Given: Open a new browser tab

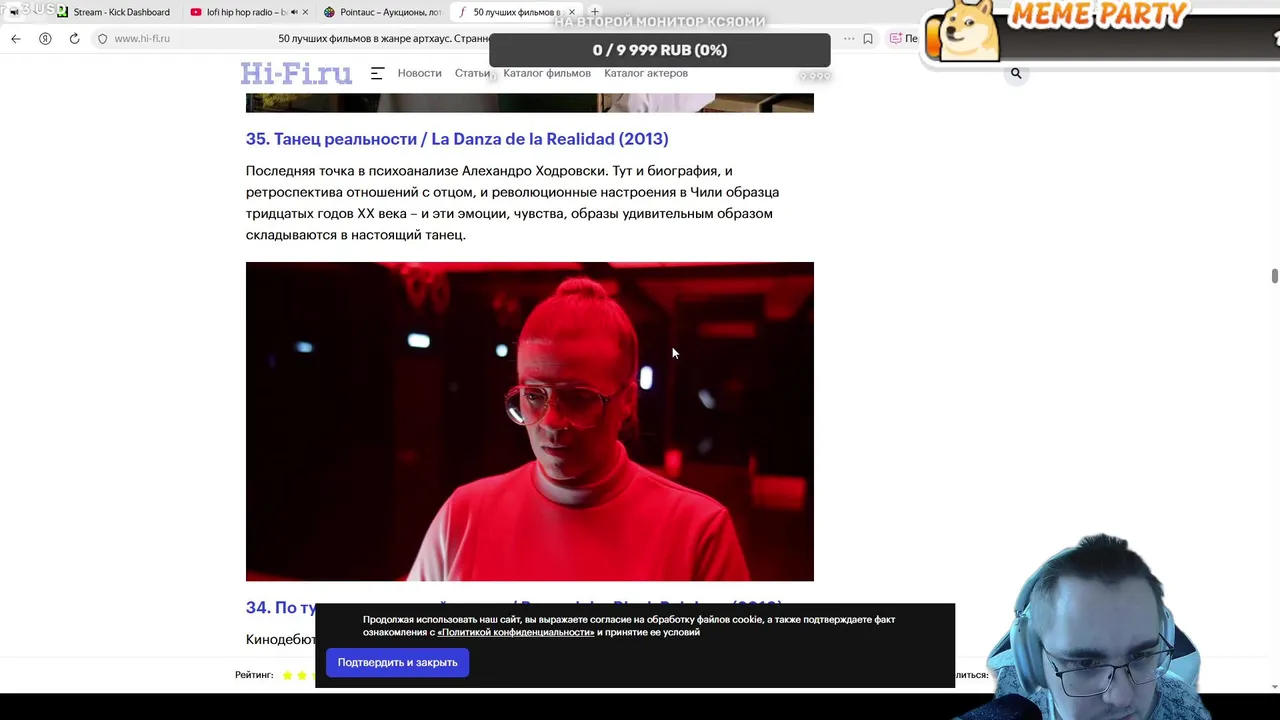Looking at the screenshot, I should click(595, 12).
